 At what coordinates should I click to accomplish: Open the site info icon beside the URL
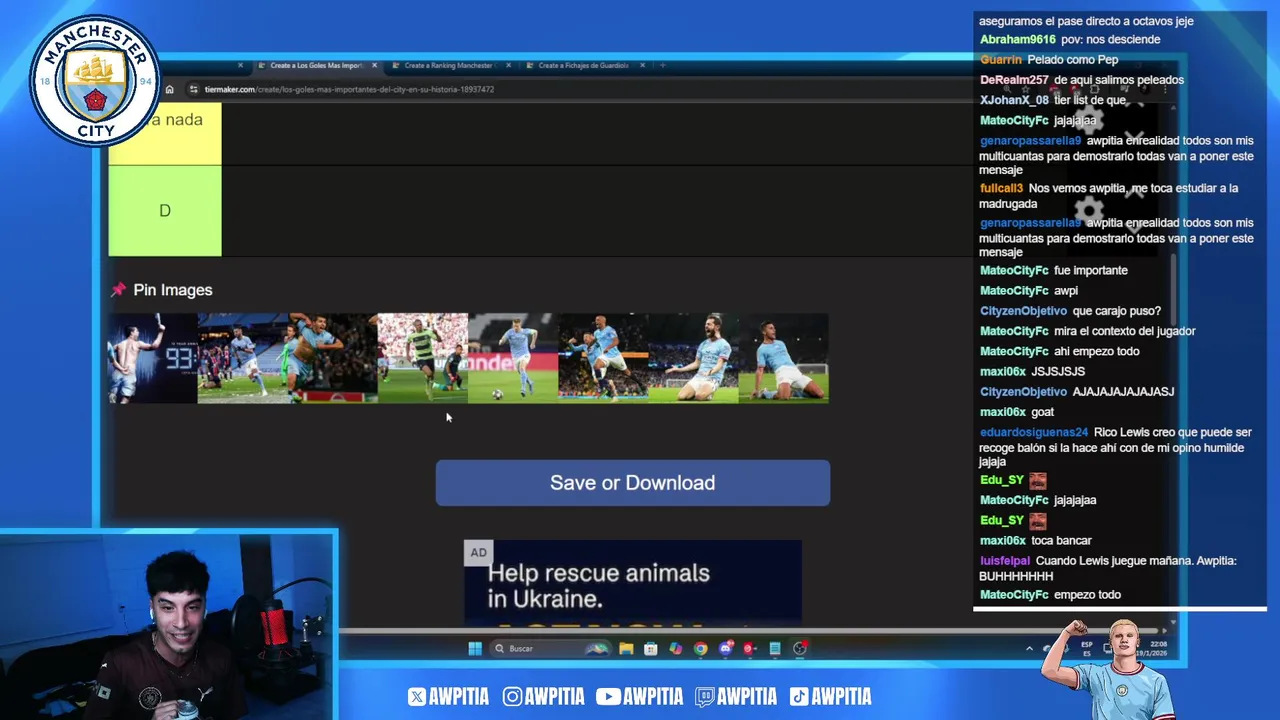coord(193,89)
